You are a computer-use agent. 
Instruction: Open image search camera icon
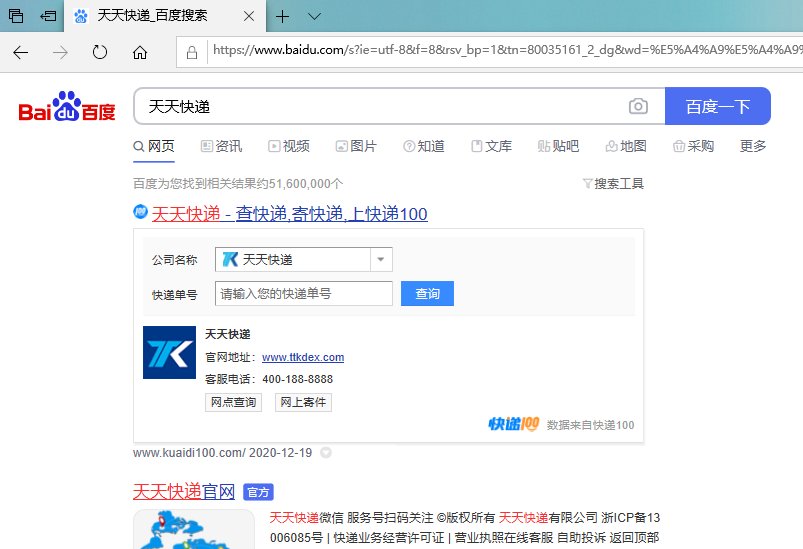click(x=638, y=106)
